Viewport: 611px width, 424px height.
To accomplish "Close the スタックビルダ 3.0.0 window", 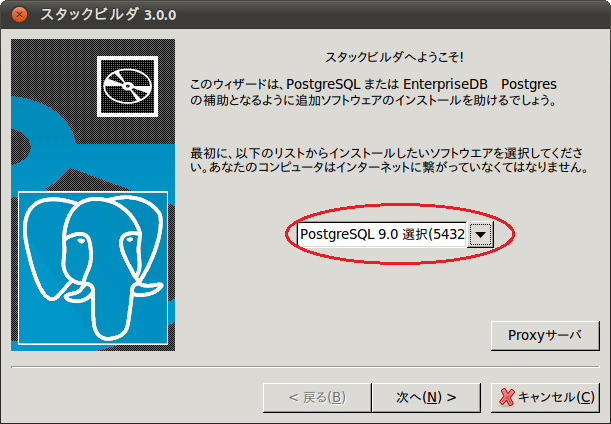I will (19, 15).
